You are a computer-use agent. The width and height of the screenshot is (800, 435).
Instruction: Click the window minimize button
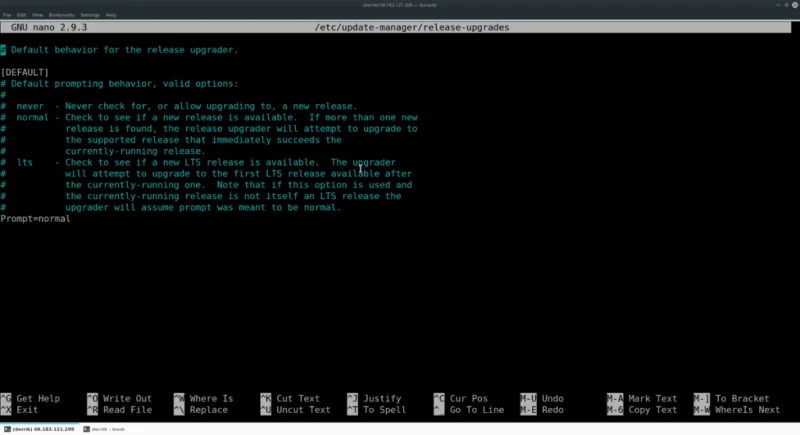(778, 5)
